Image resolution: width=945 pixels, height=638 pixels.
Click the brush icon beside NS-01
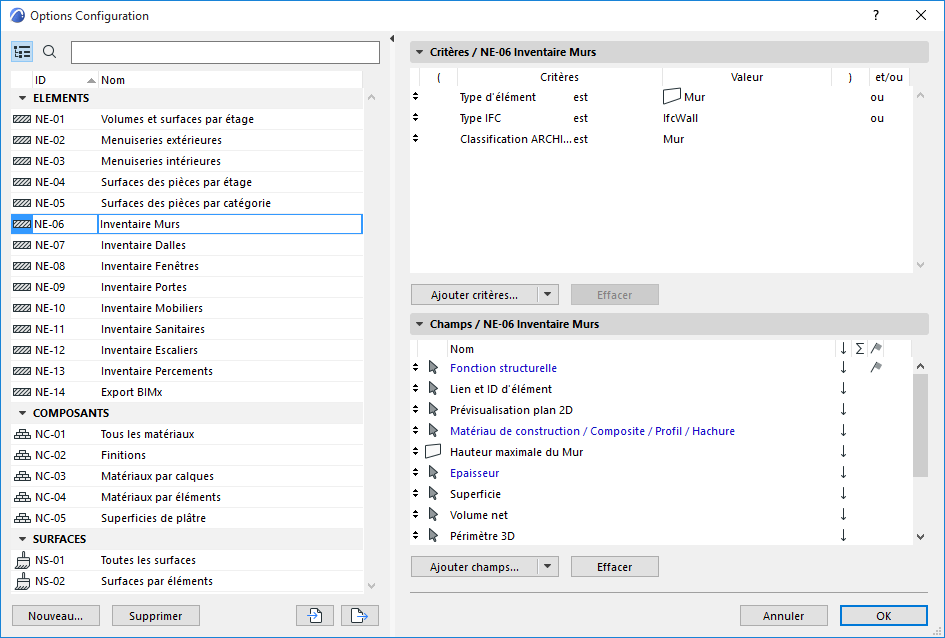22,560
